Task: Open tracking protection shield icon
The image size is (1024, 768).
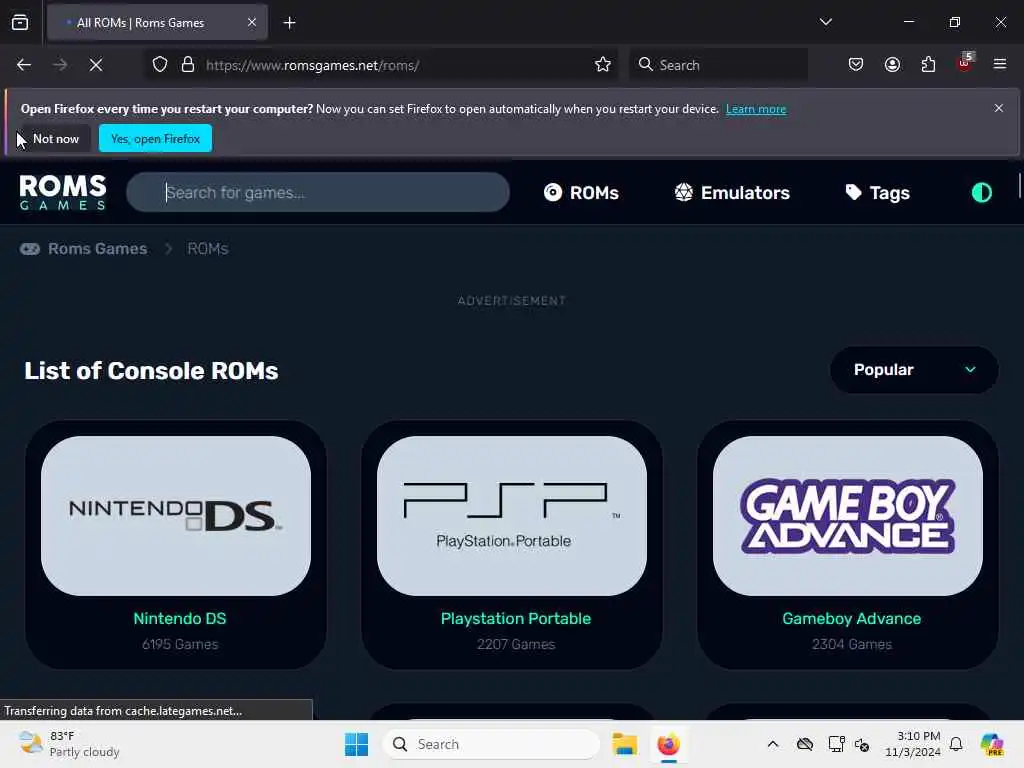Action: click(x=160, y=65)
